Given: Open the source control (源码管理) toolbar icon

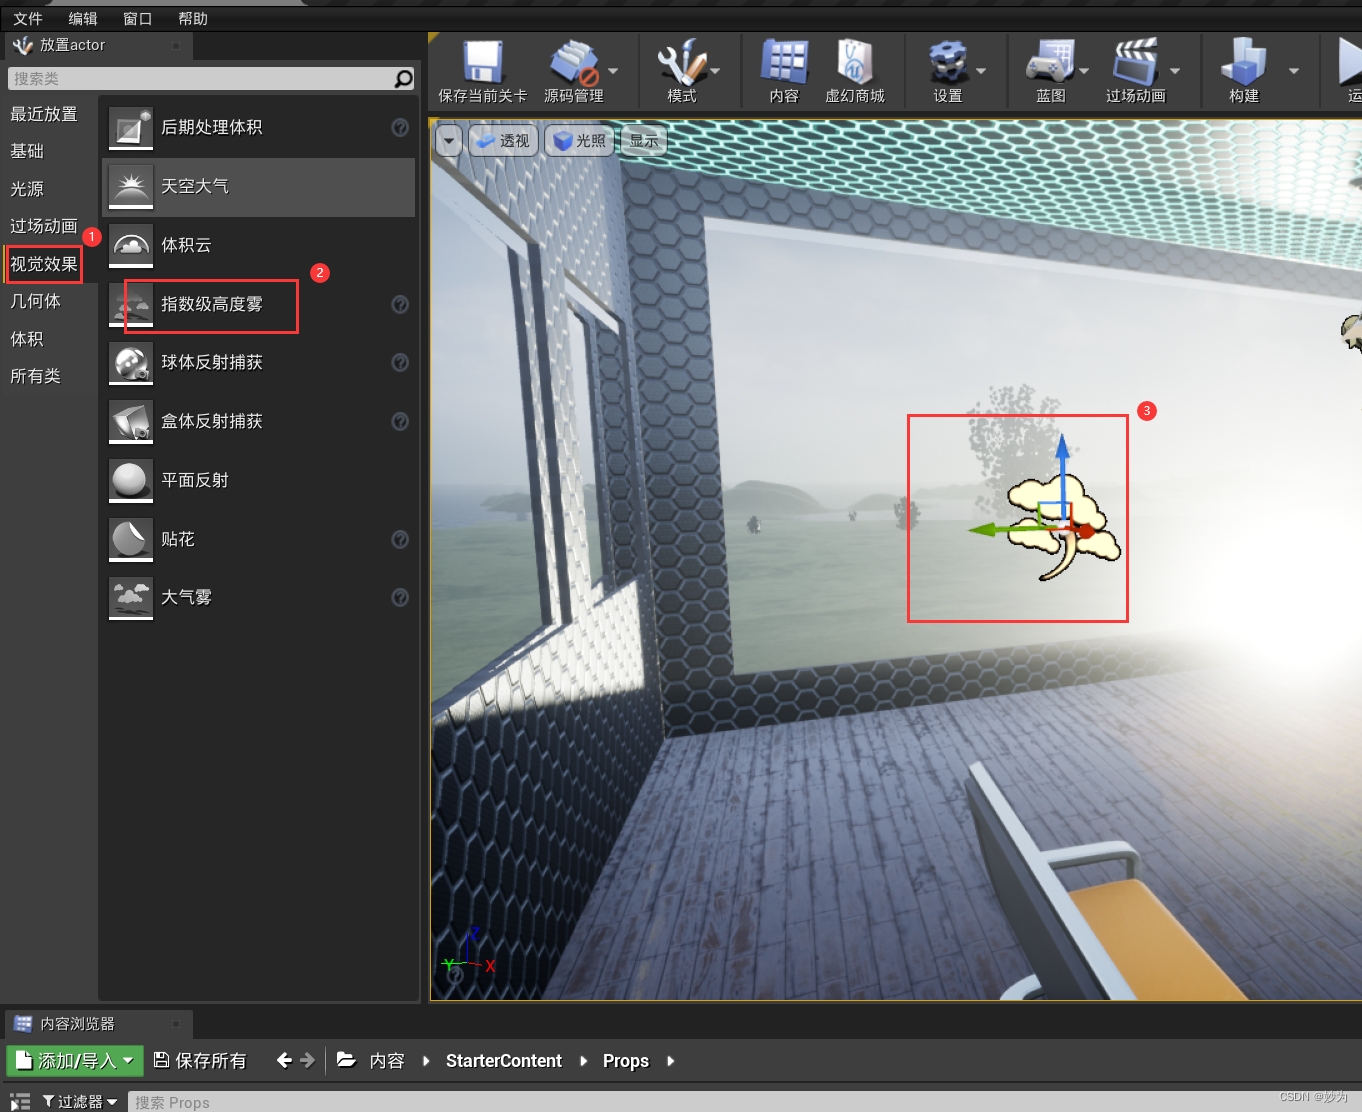Looking at the screenshot, I should 574,62.
